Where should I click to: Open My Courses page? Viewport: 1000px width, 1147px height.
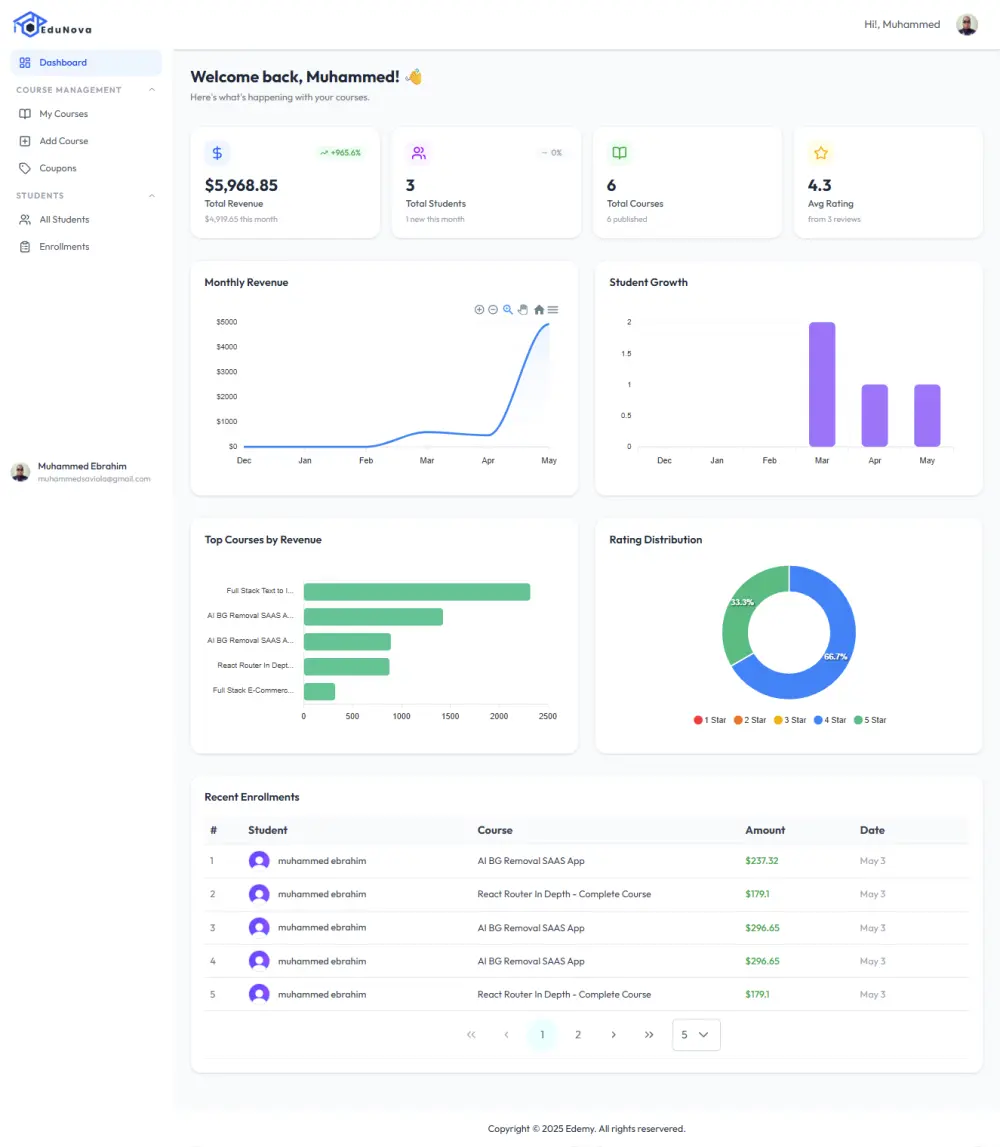pyautogui.click(x=86, y=113)
